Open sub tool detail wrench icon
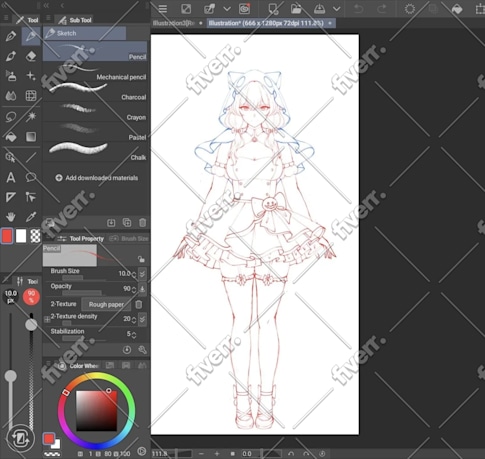 [x=143, y=350]
